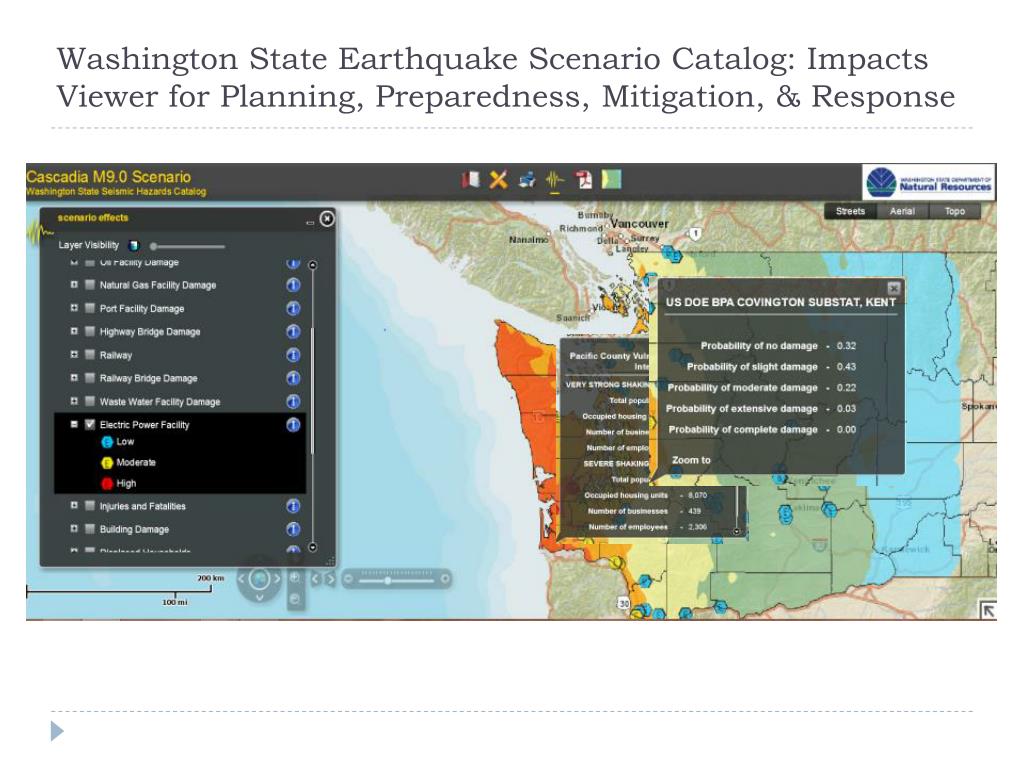Select the crossed tools icon in toolbar
The width and height of the screenshot is (1024, 768).
point(498,179)
